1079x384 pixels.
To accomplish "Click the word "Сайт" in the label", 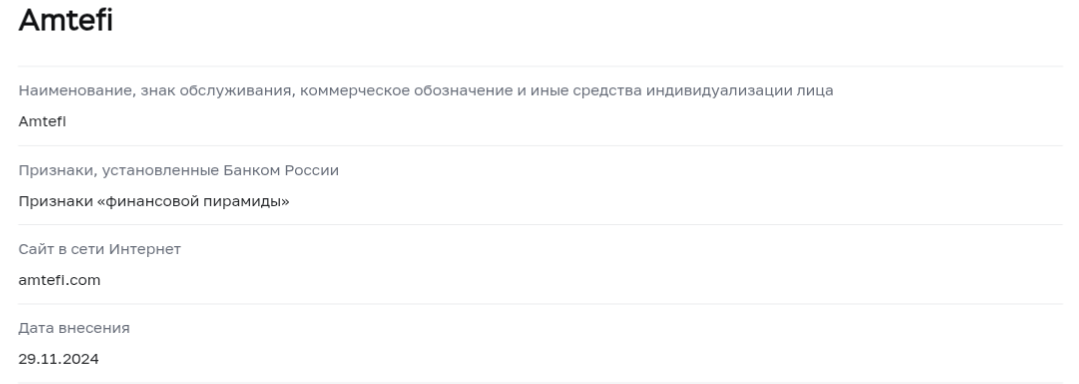I will [x=35, y=249].
